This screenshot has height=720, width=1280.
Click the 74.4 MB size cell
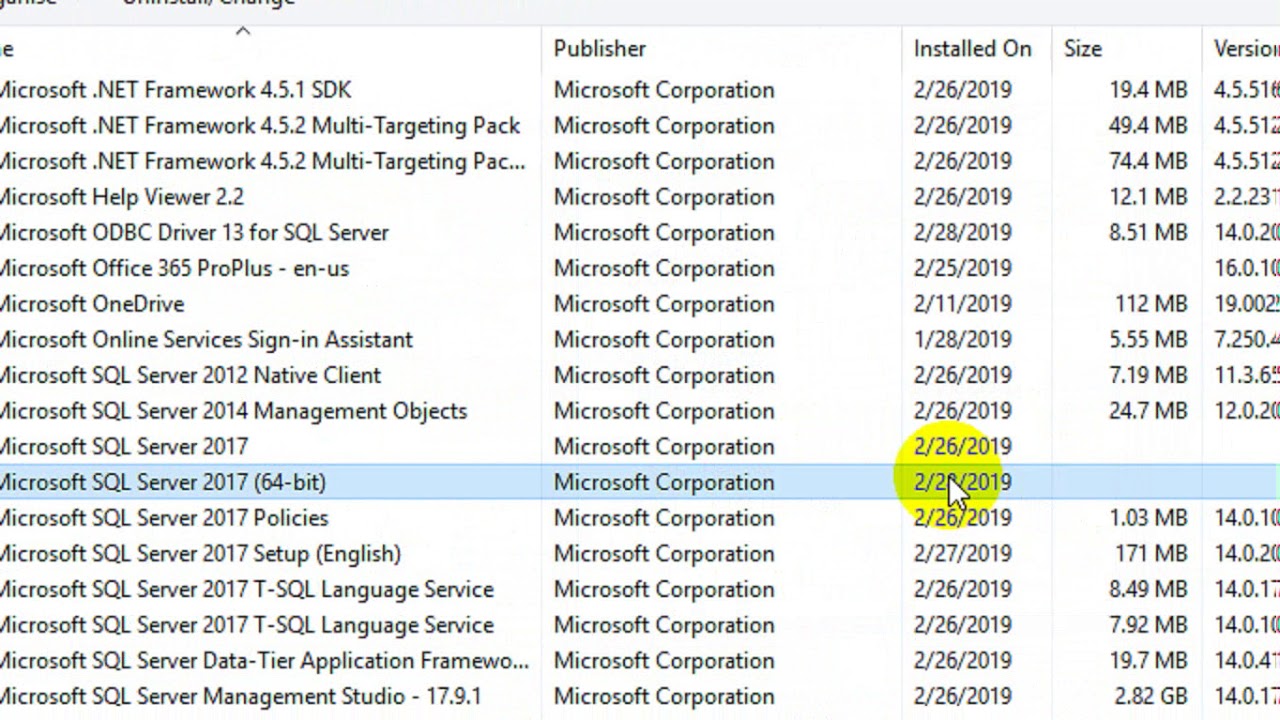tap(1148, 161)
